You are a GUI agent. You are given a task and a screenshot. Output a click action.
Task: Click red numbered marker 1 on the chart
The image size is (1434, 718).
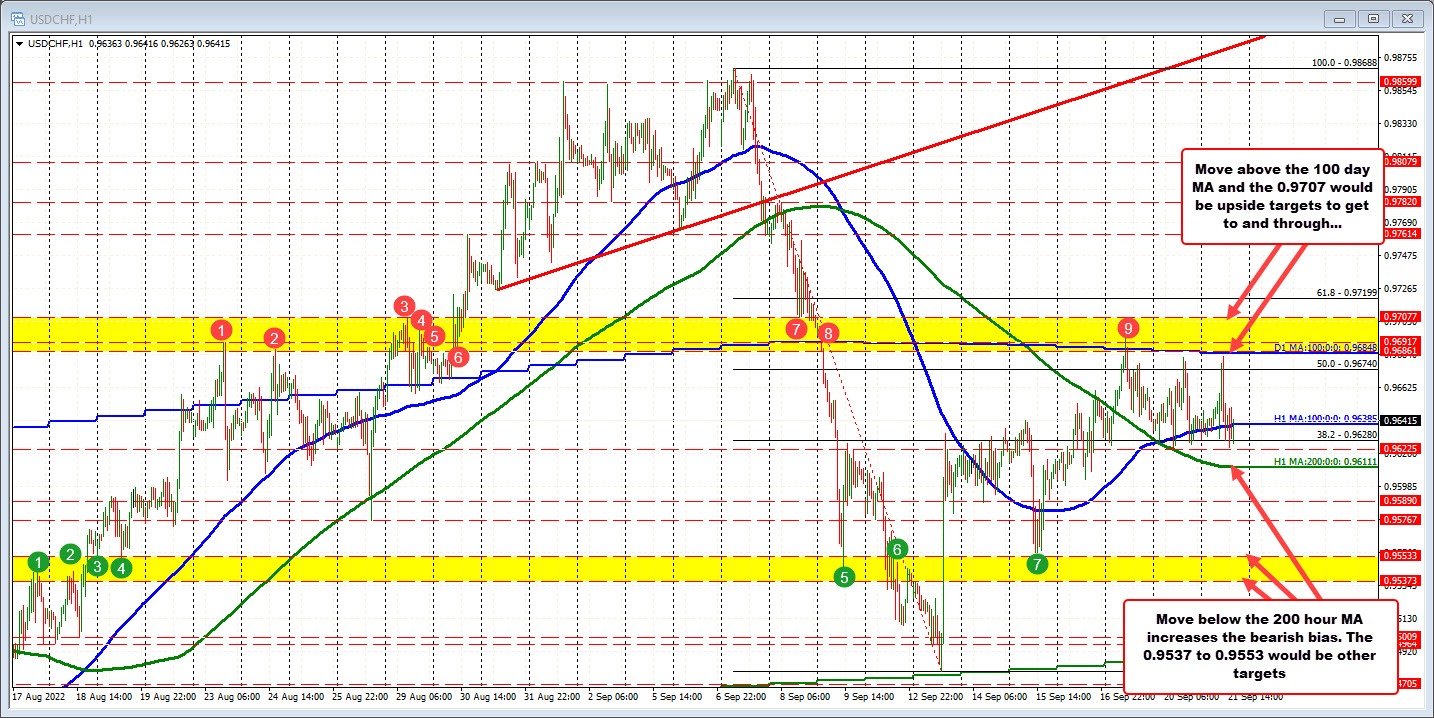(222, 330)
